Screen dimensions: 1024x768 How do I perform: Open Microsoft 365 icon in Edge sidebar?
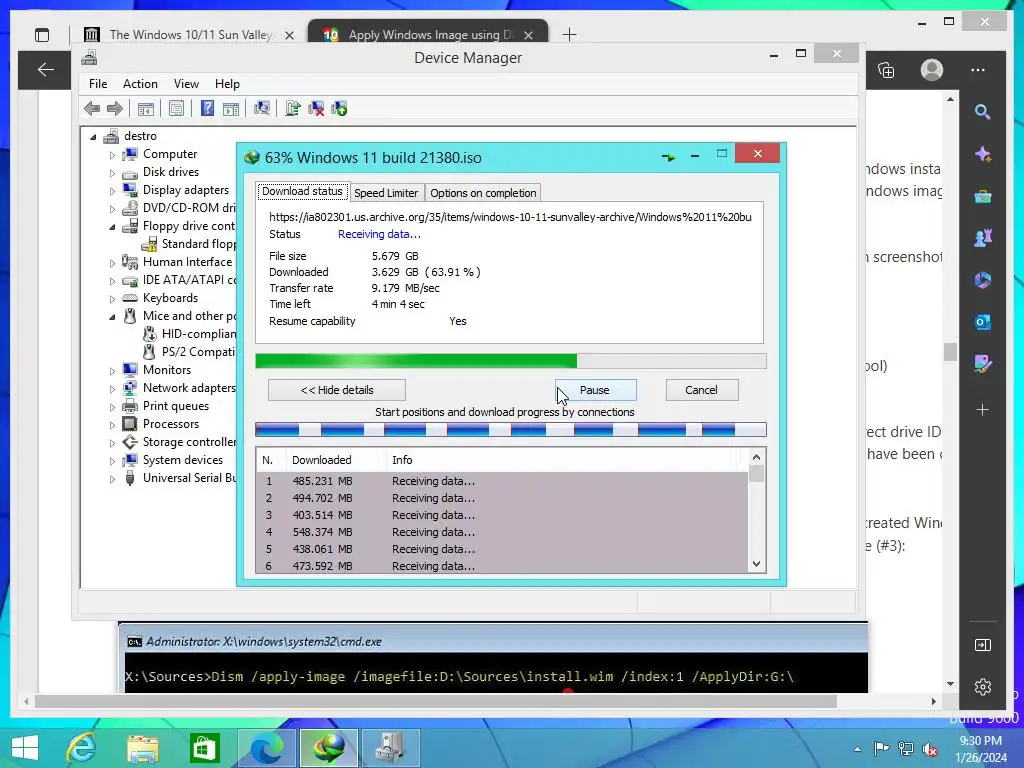click(x=982, y=280)
